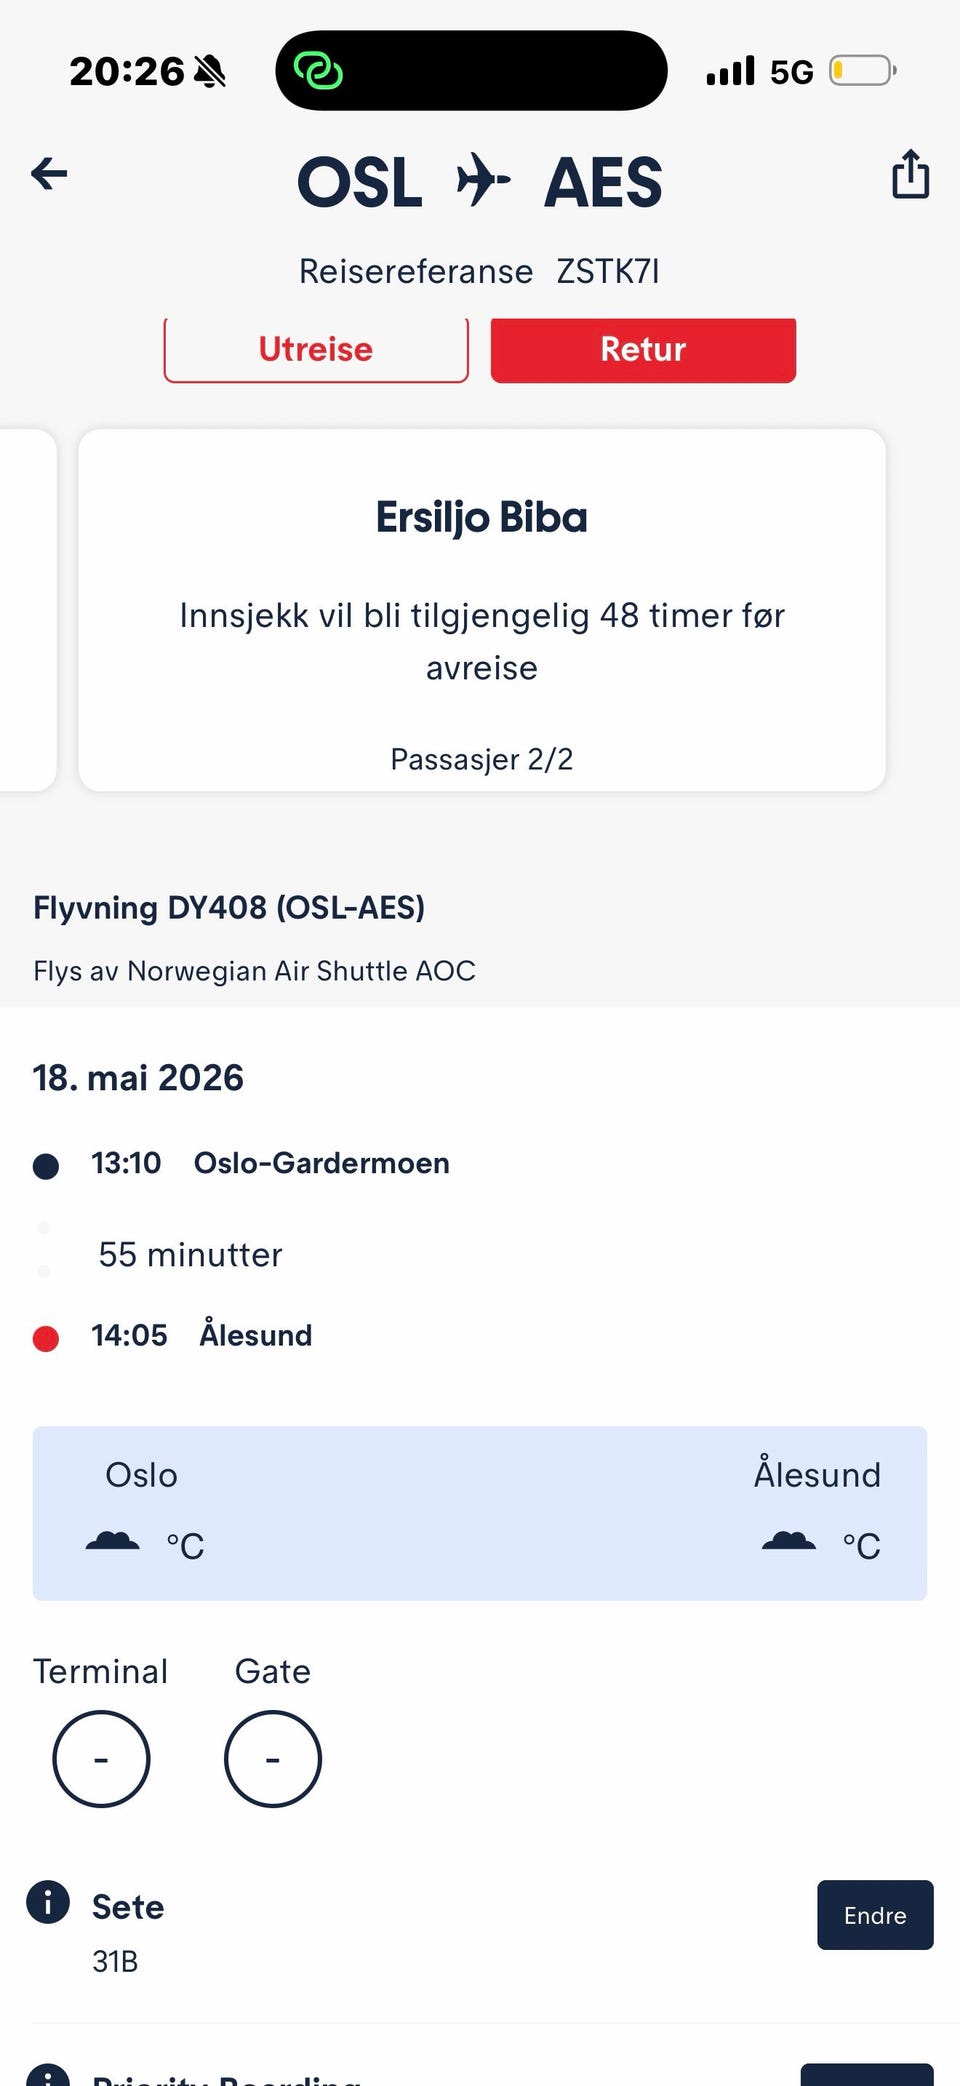960x2086 pixels.
Task: Tap the share icon
Action: point(910,174)
